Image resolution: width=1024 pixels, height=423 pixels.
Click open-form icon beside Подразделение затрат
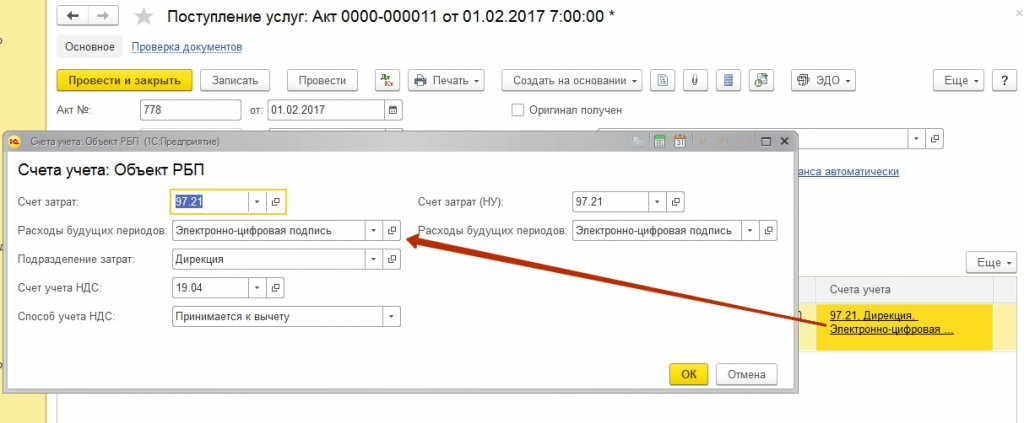pyautogui.click(x=392, y=259)
